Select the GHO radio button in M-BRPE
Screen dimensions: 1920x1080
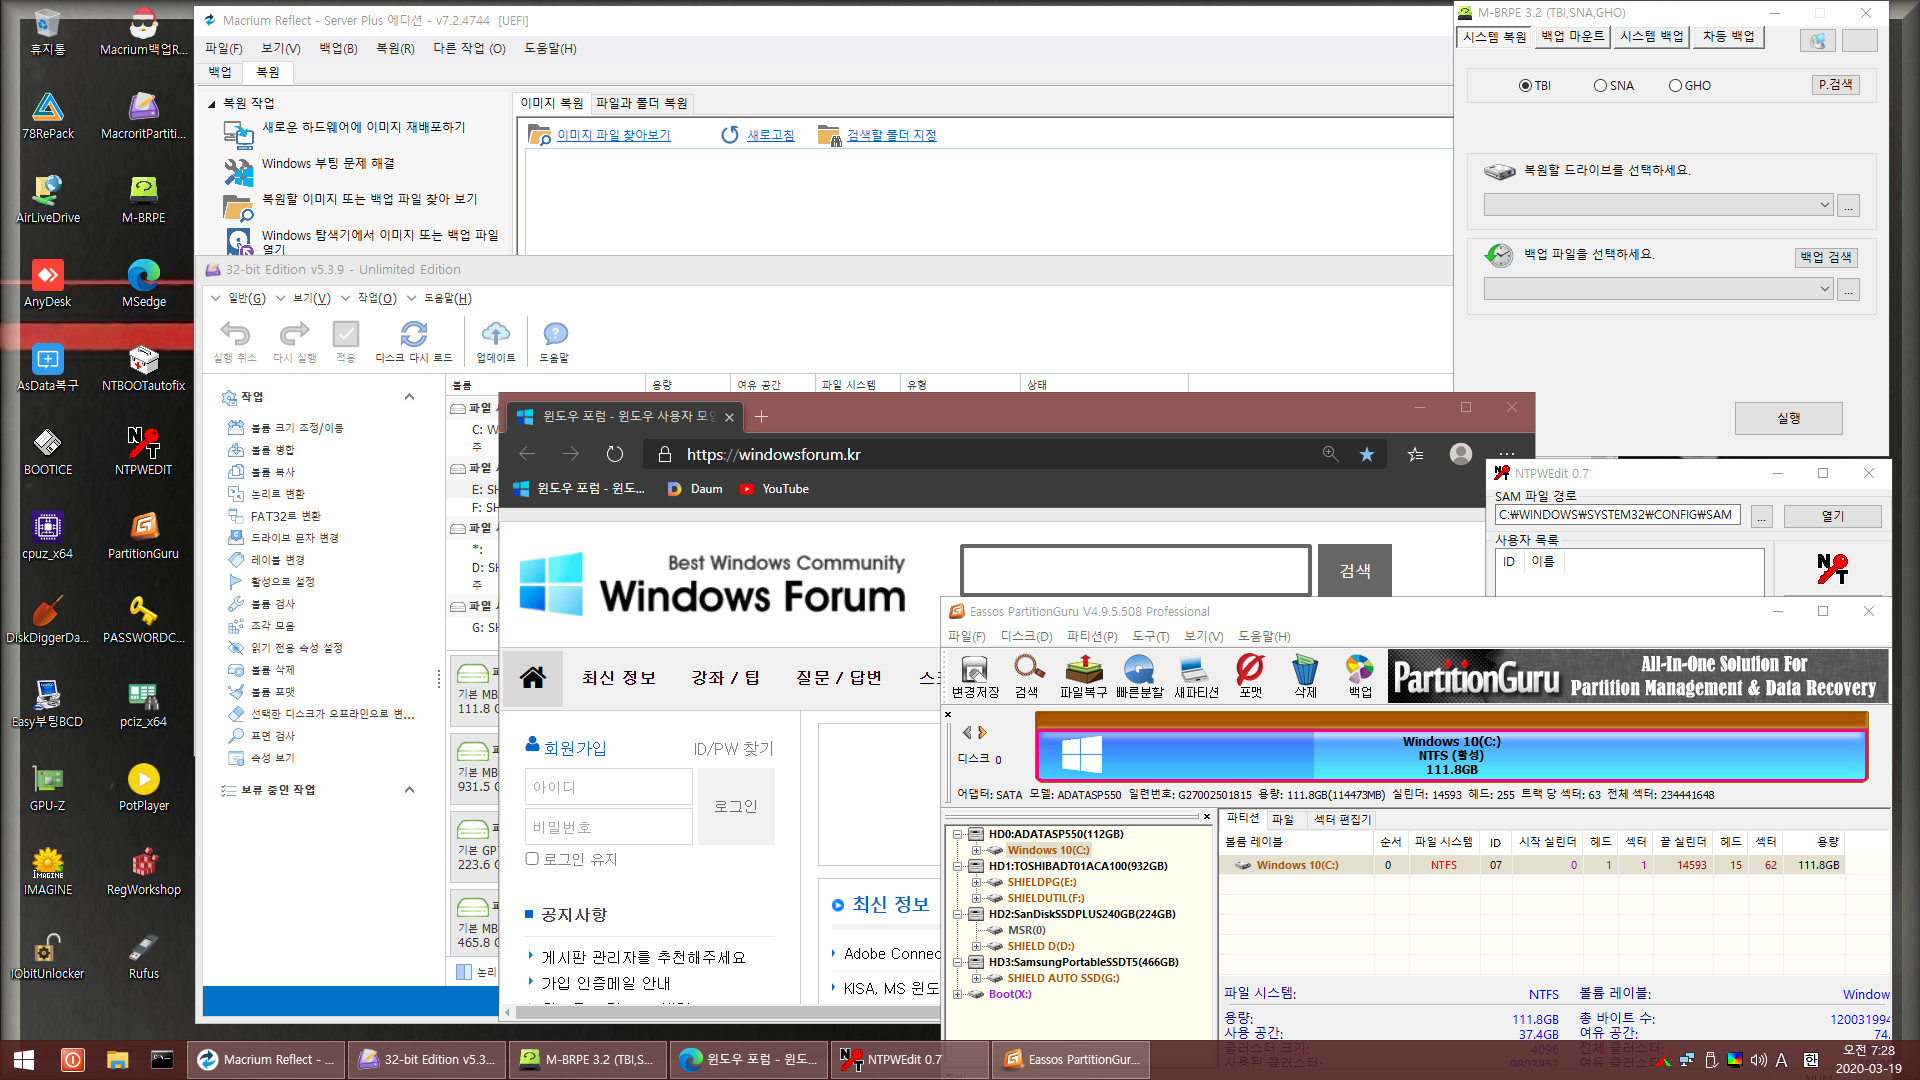click(1675, 86)
